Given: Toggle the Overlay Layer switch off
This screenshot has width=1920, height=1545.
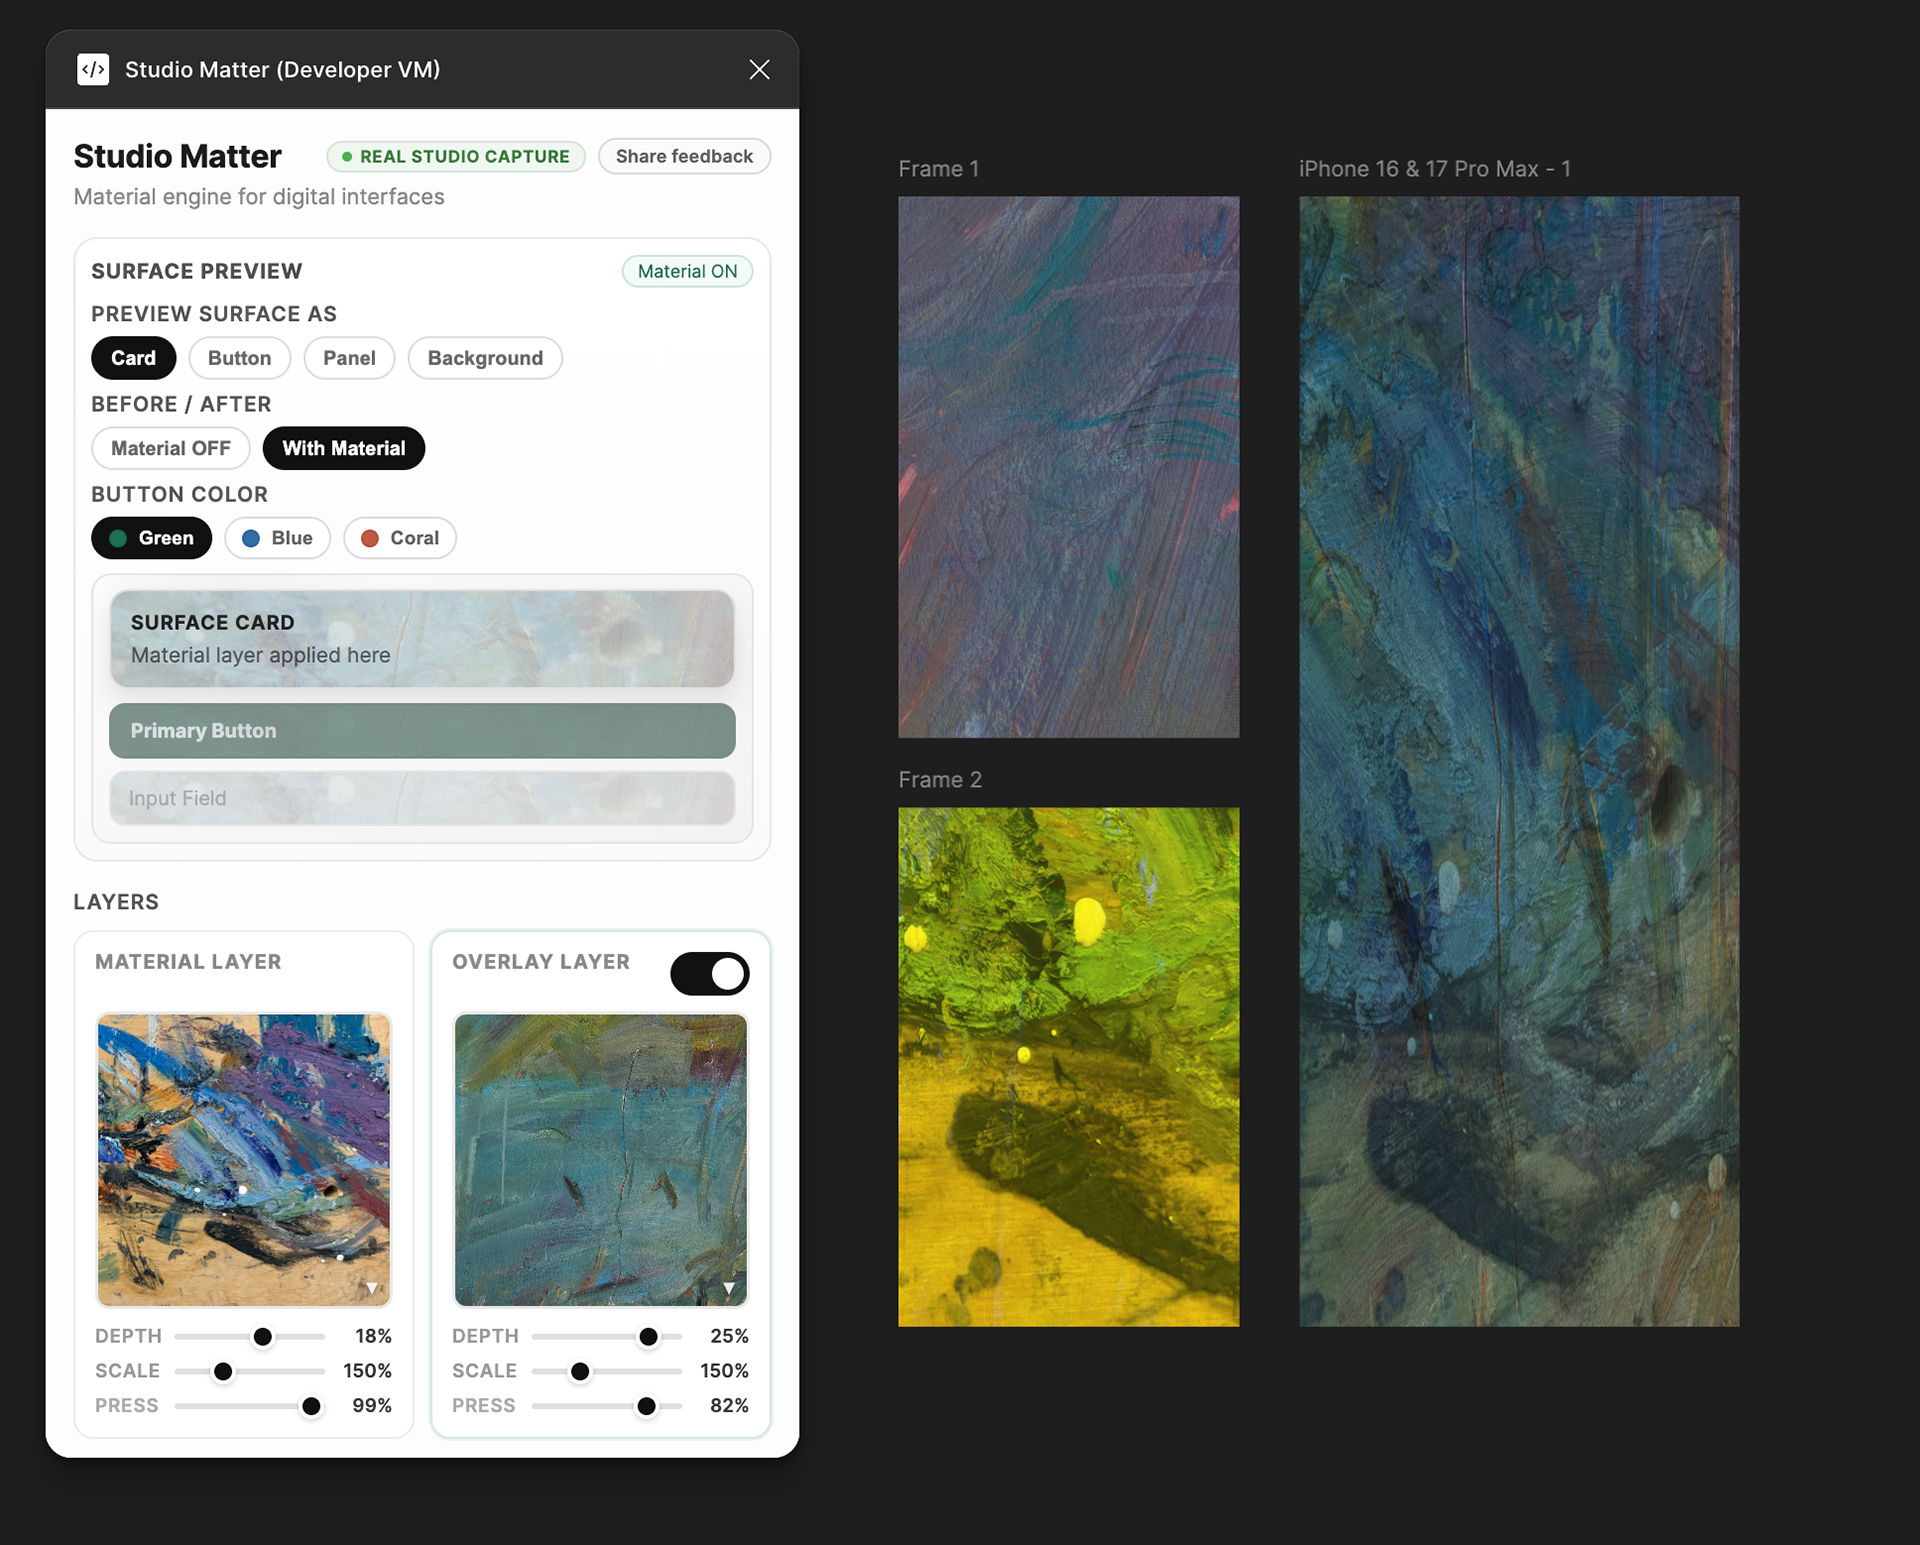Looking at the screenshot, I should 710,973.
